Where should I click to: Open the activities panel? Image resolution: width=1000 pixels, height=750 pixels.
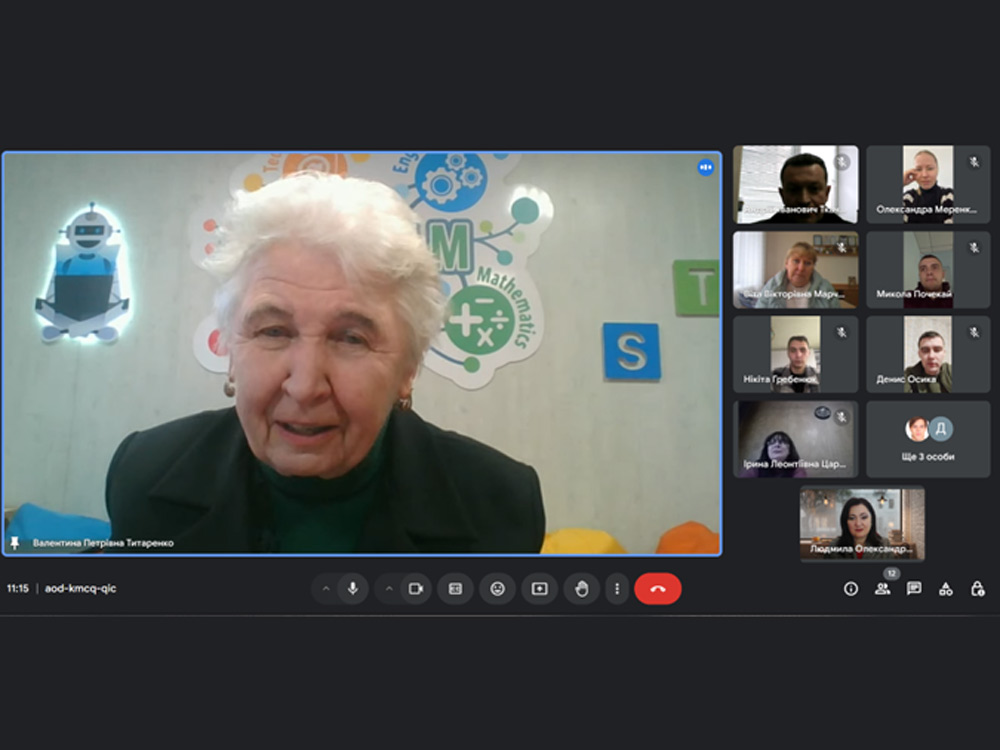tap(945, 589)
